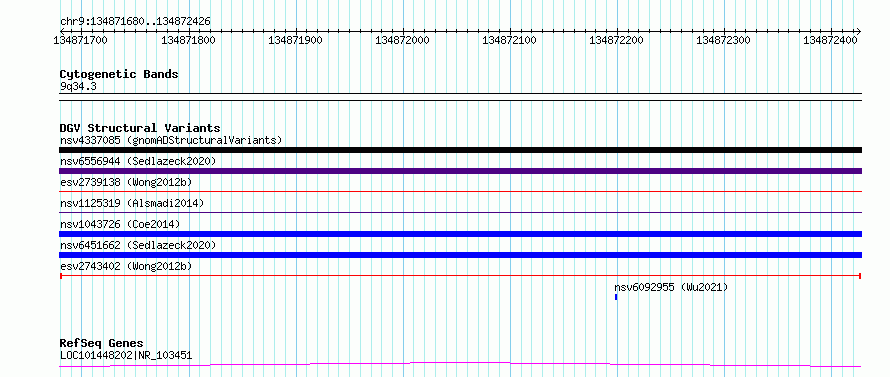Image resolution: width=890 pixels, height=377 pixels.
Task: Select the 9q34.3 band label
Action: 78,86
